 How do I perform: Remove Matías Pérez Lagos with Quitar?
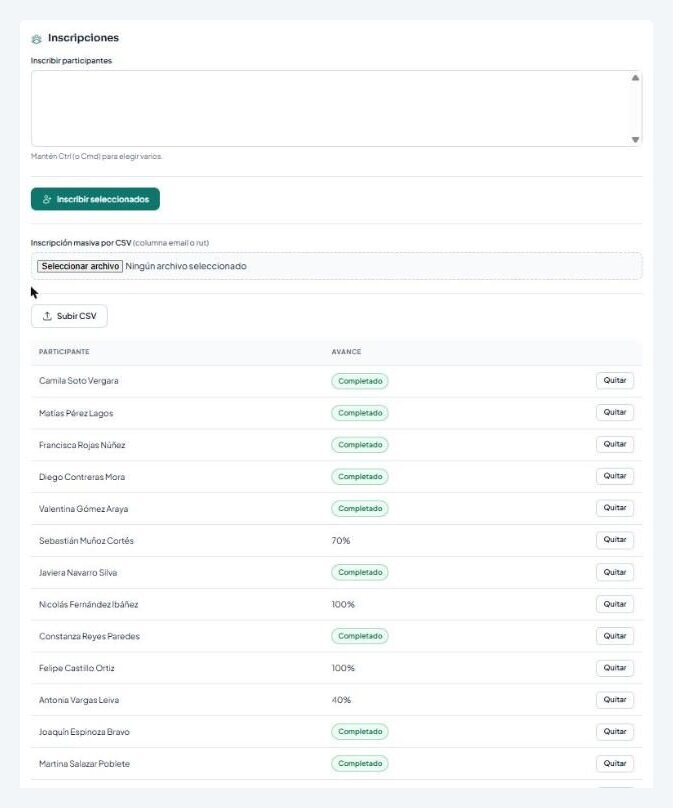(615, 412)
